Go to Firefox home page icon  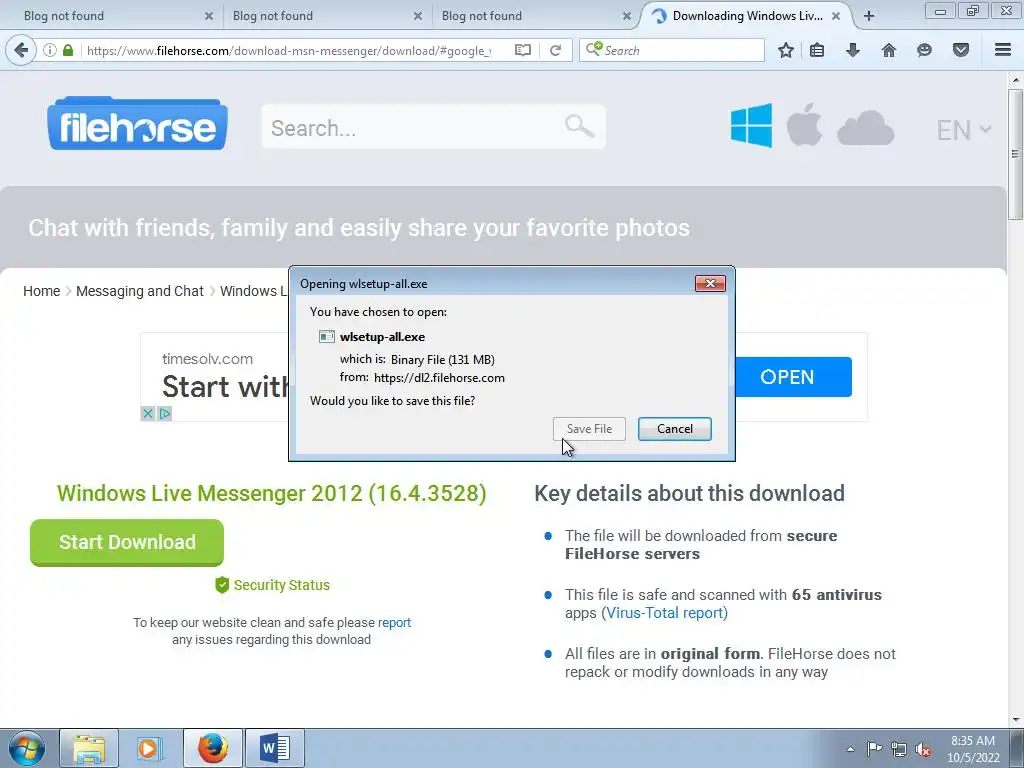pos(888,50)
